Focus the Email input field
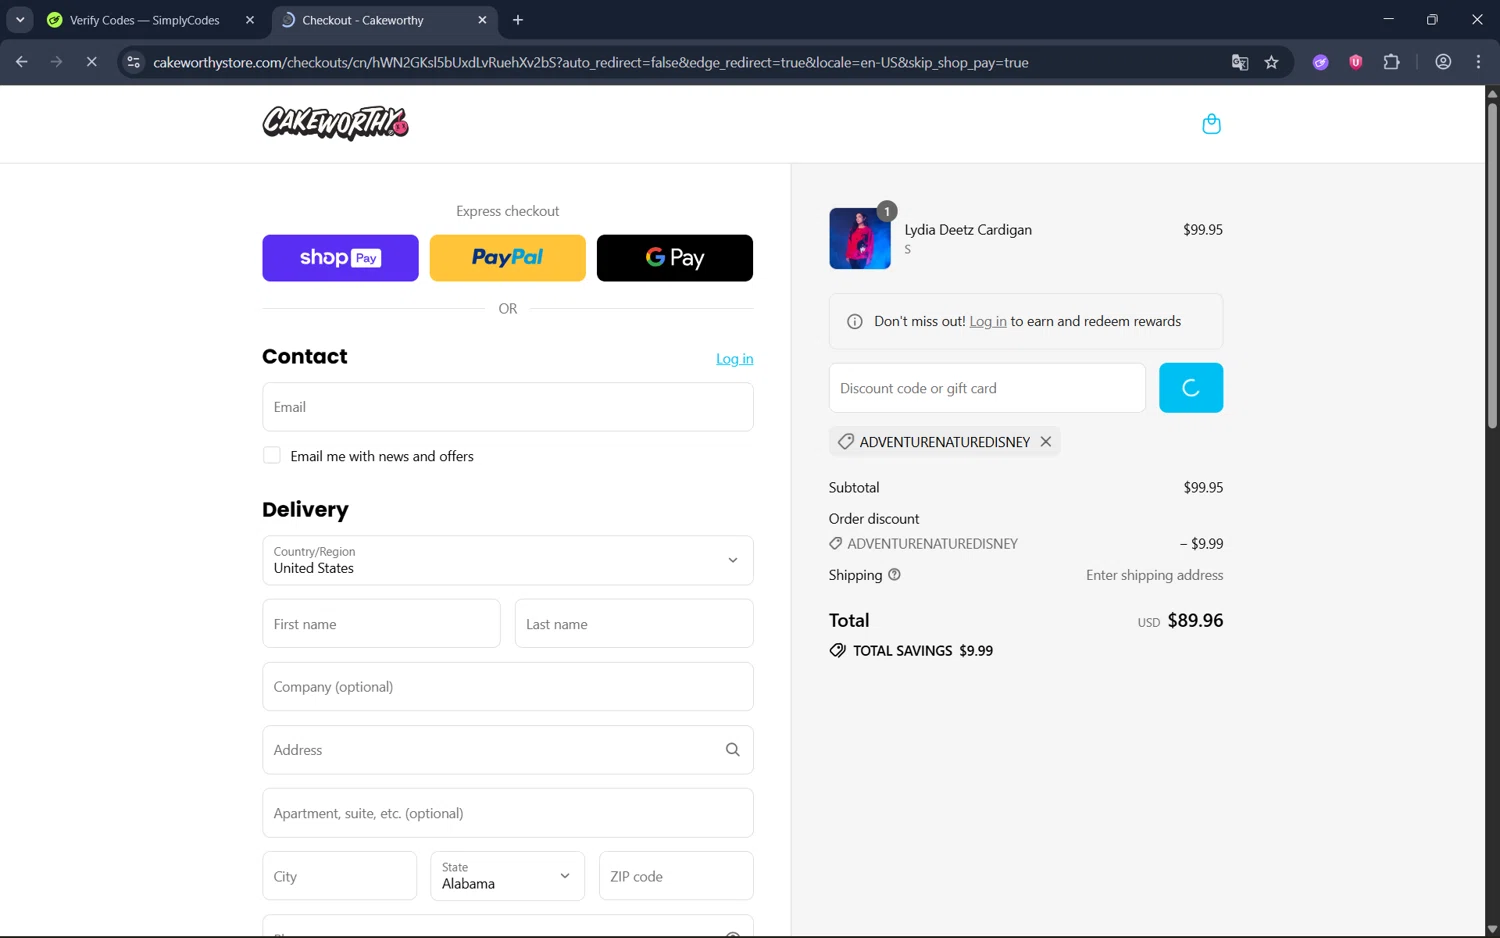Screen dimensions: 1500x938 (508, 407)
